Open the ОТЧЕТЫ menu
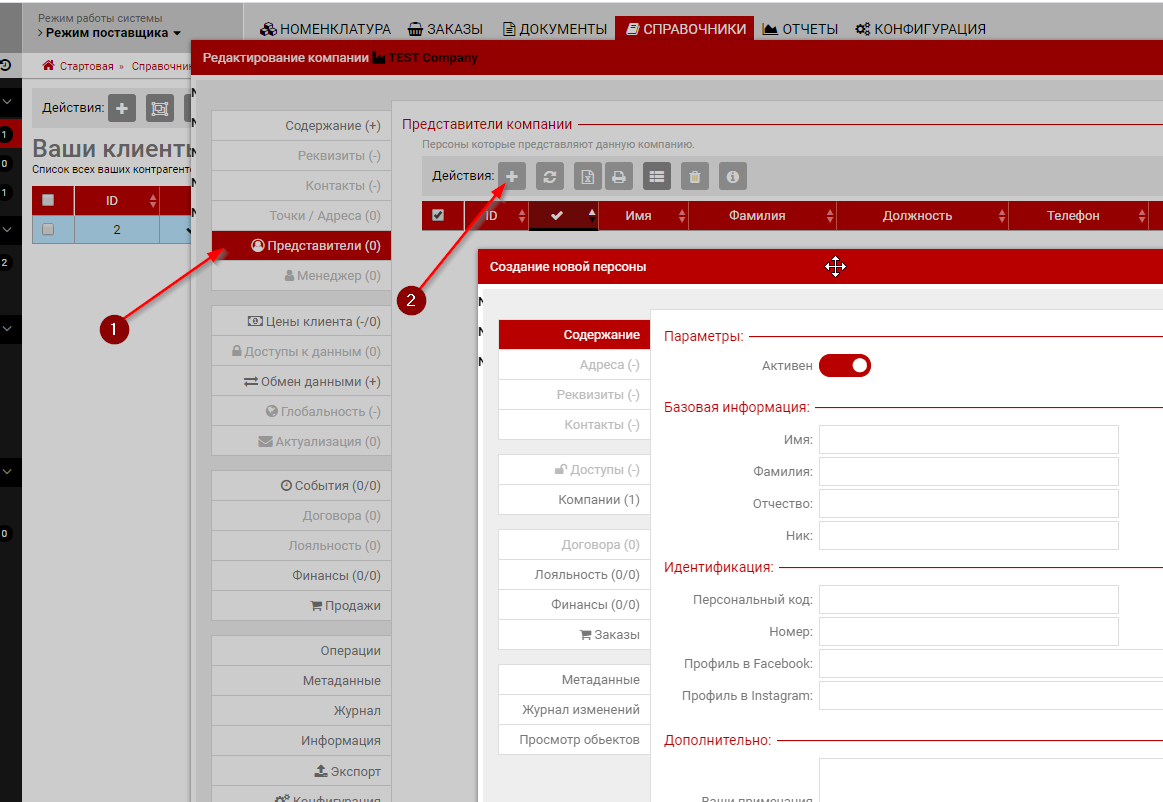Viewport: 1163px width, 802px height. pos(799,29)
